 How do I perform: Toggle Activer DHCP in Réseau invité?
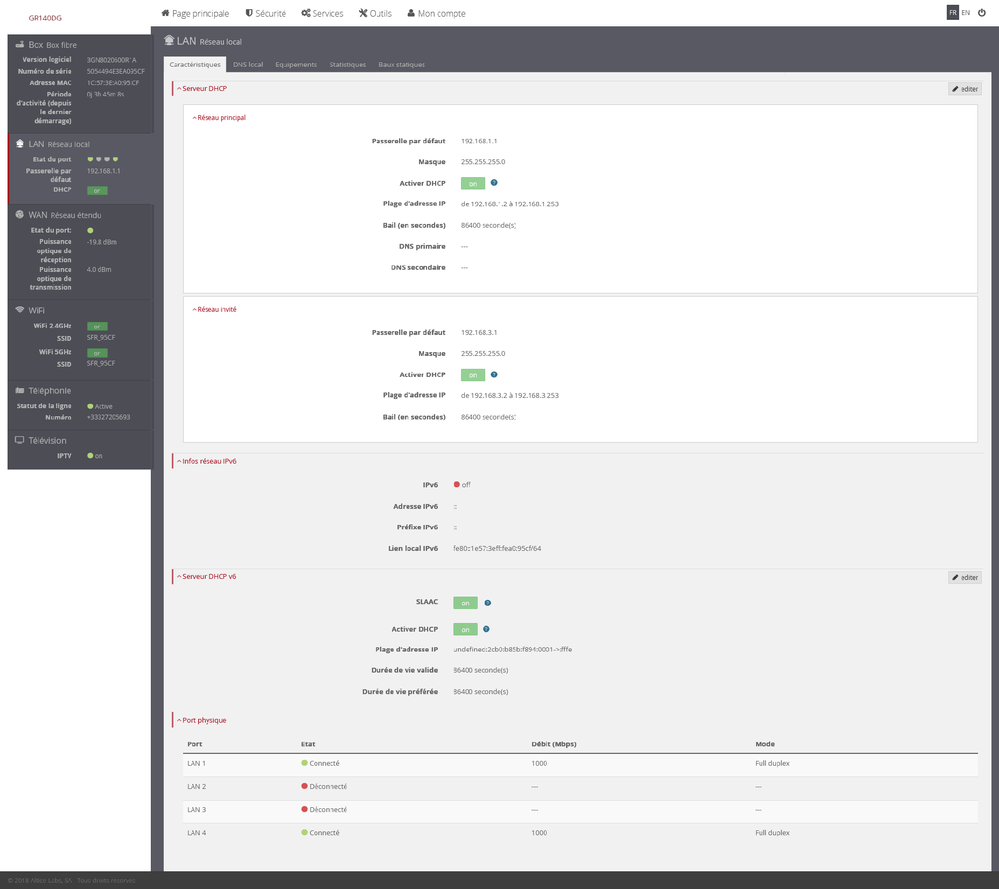(472, 375)
